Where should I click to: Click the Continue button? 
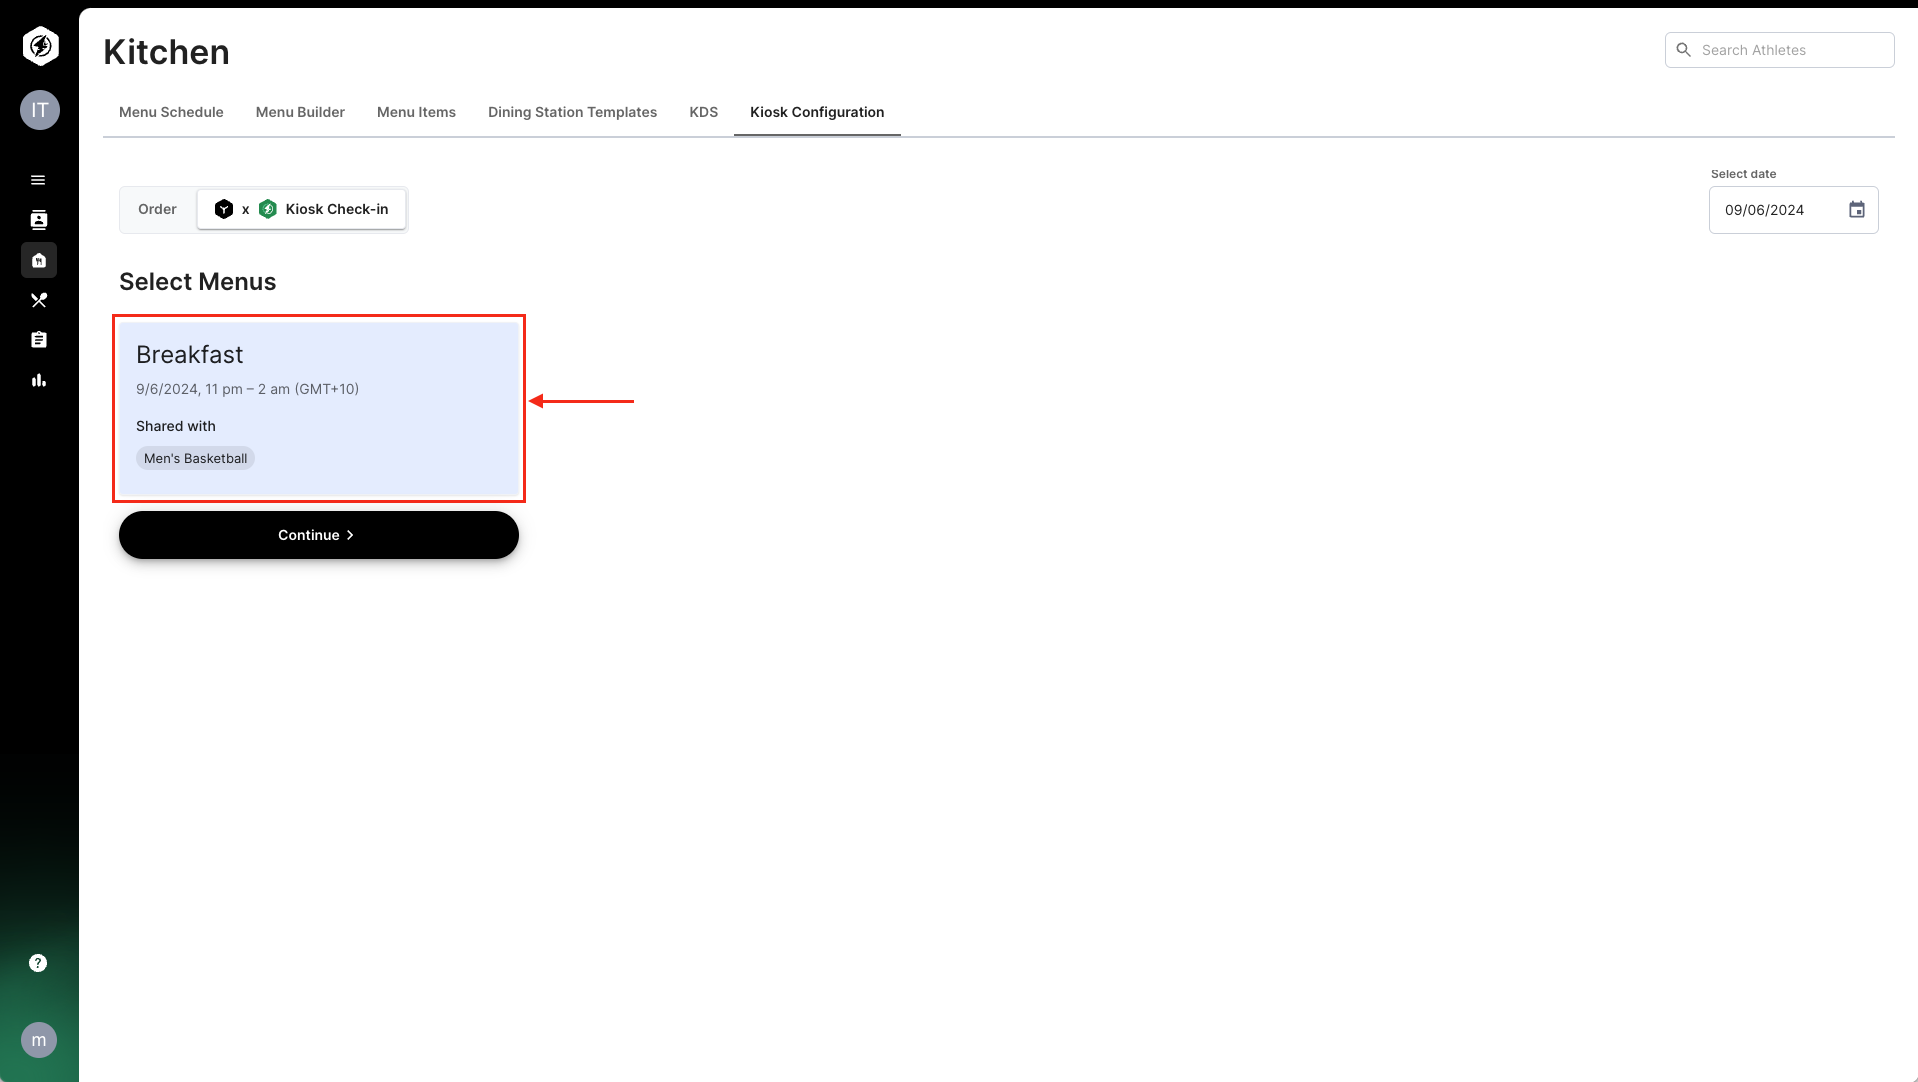click(x=319, y=535)
